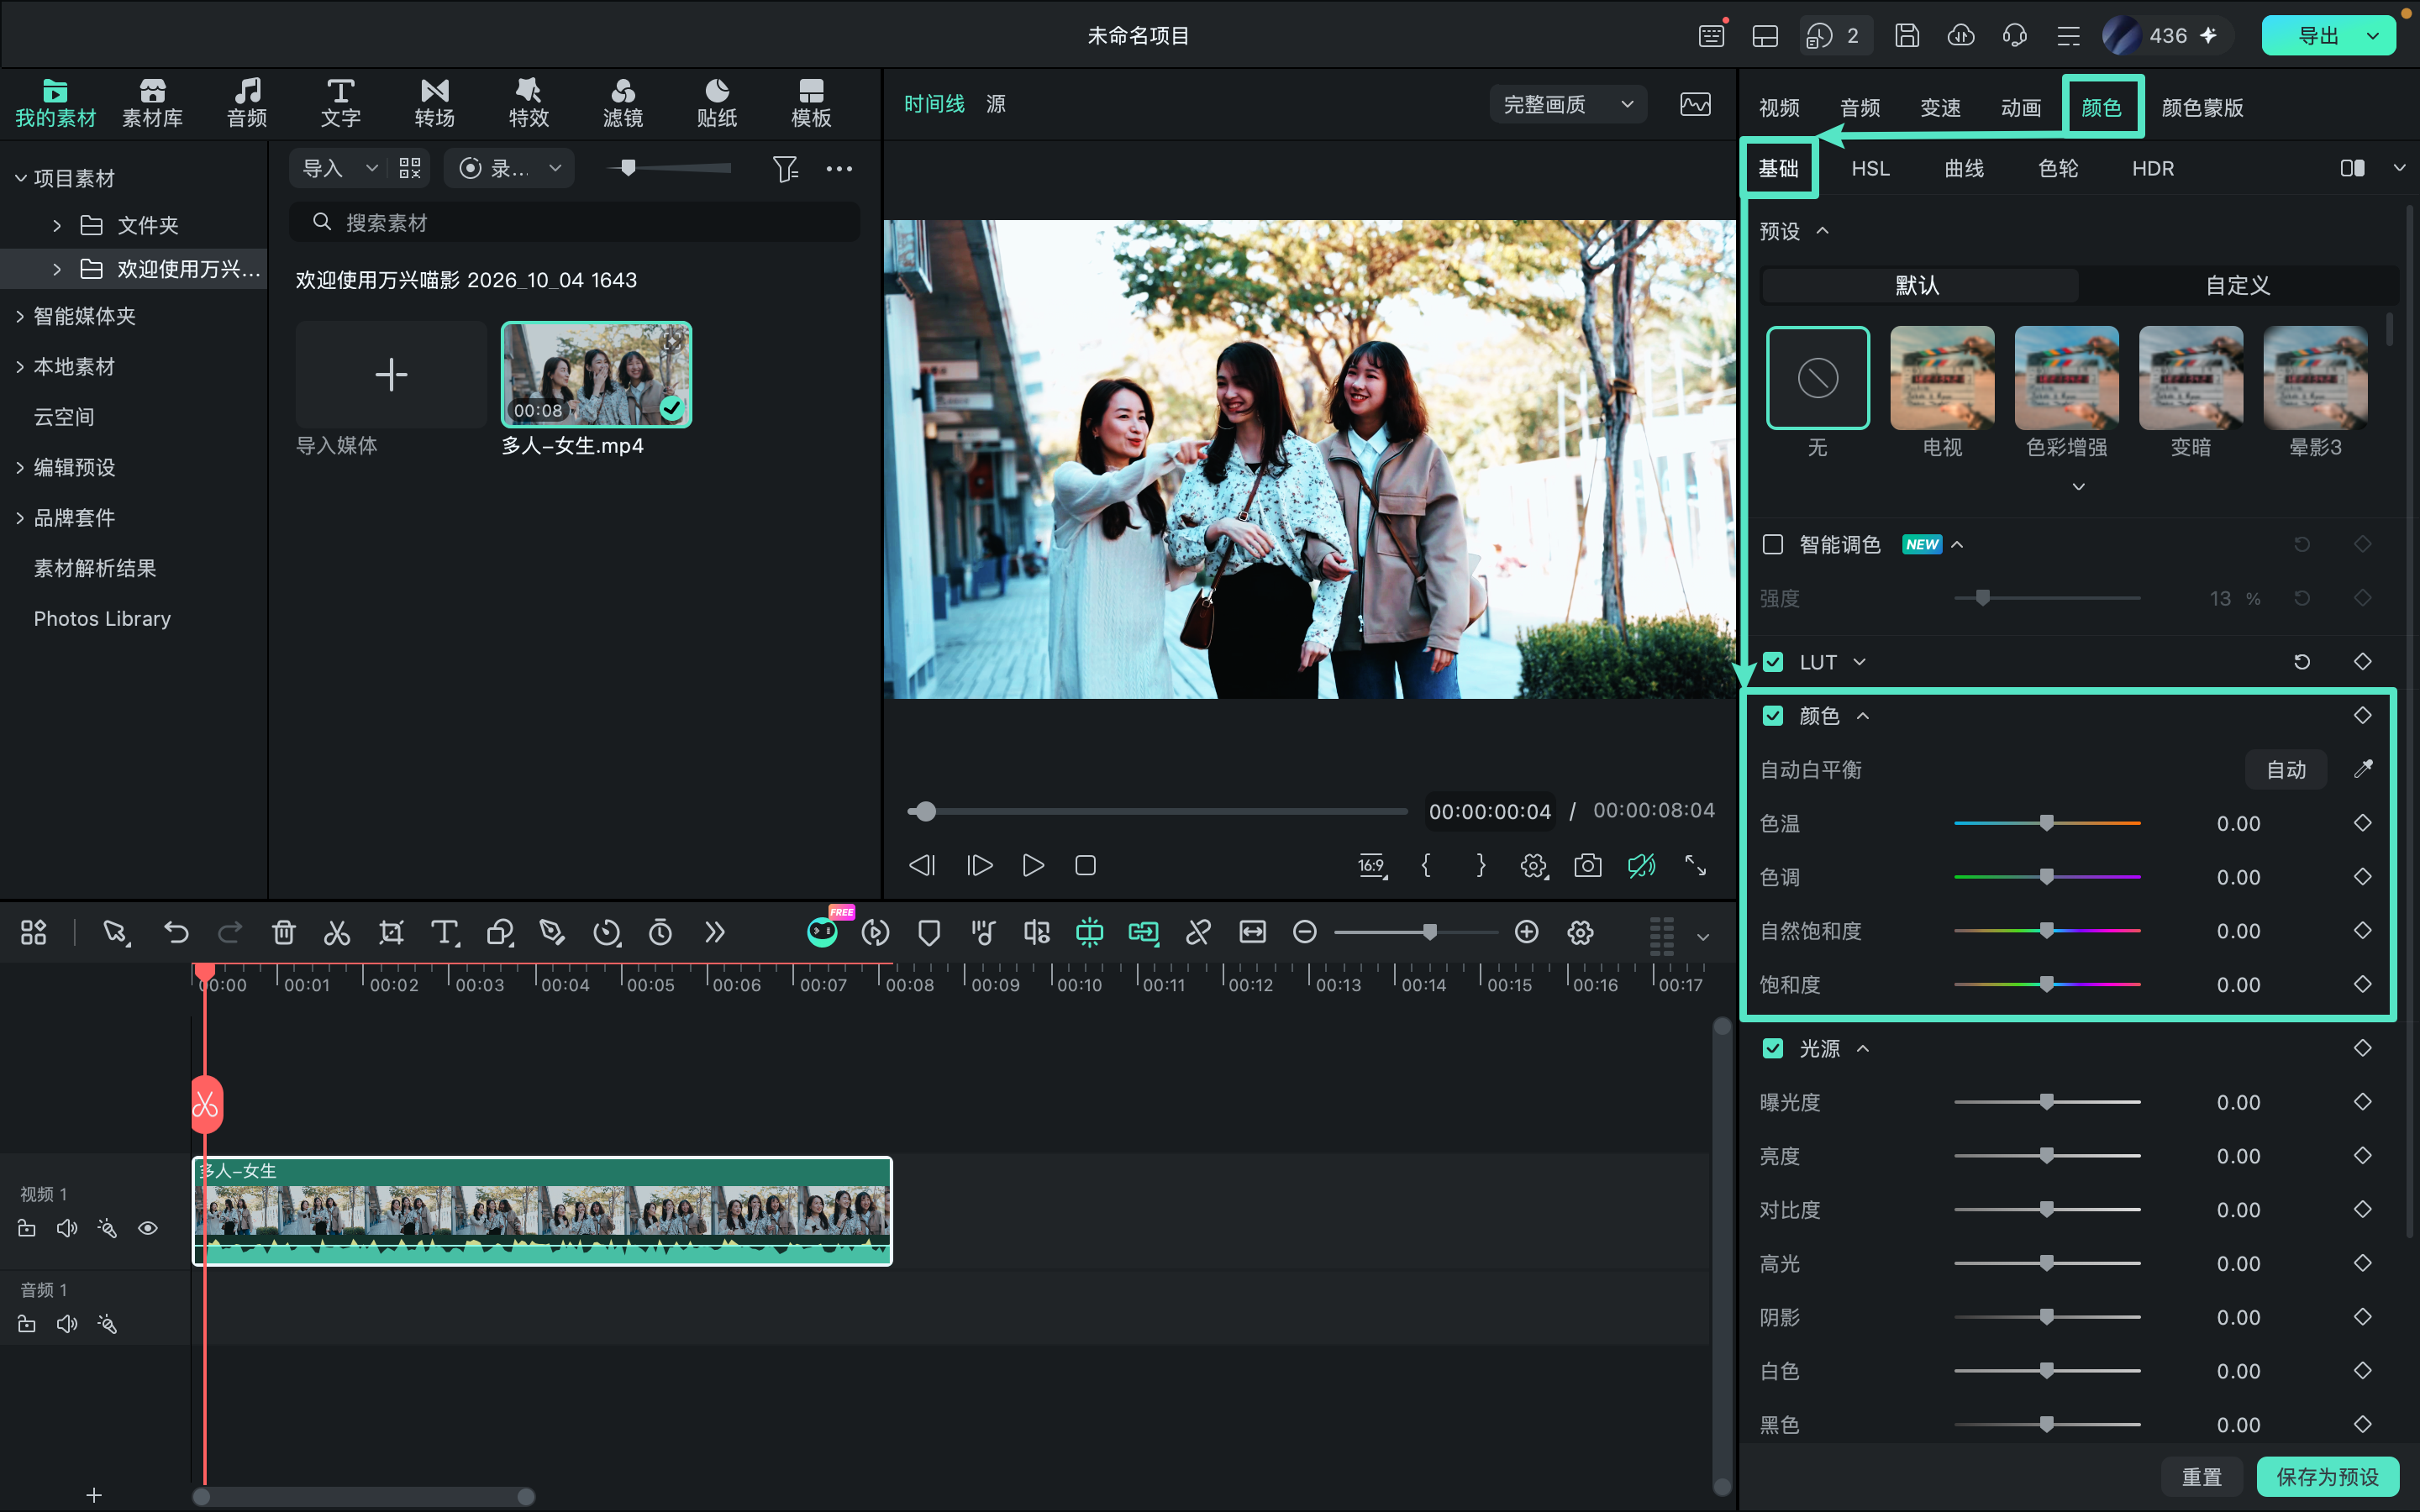This screenshot has height=1512, width=2420.
Task: Open the Transitions (转场) panel
Action: coord(435,103)
